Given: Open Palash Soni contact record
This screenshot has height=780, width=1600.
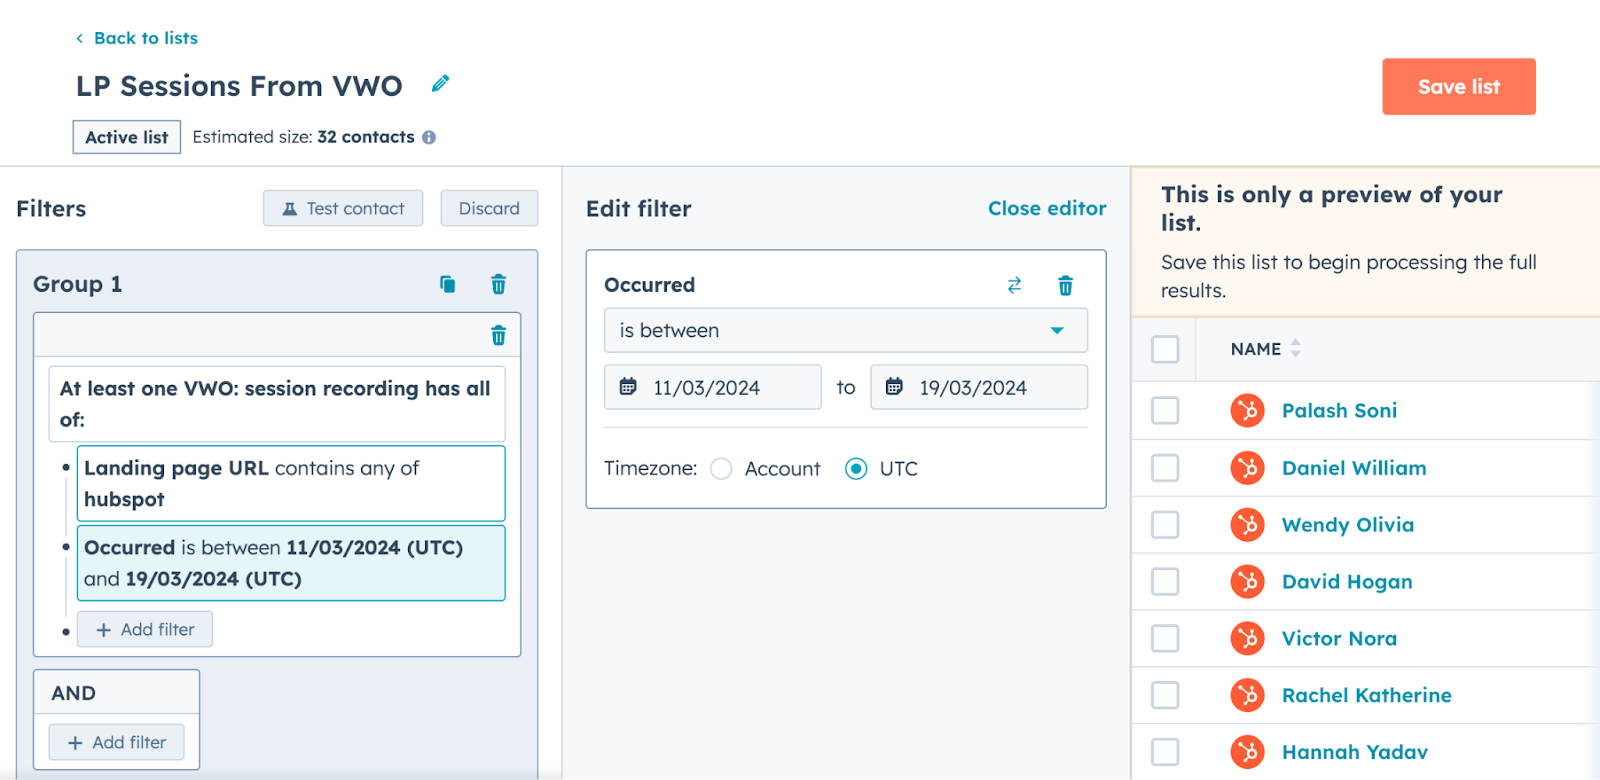Looking at the screenshot, I should 1339,411.
